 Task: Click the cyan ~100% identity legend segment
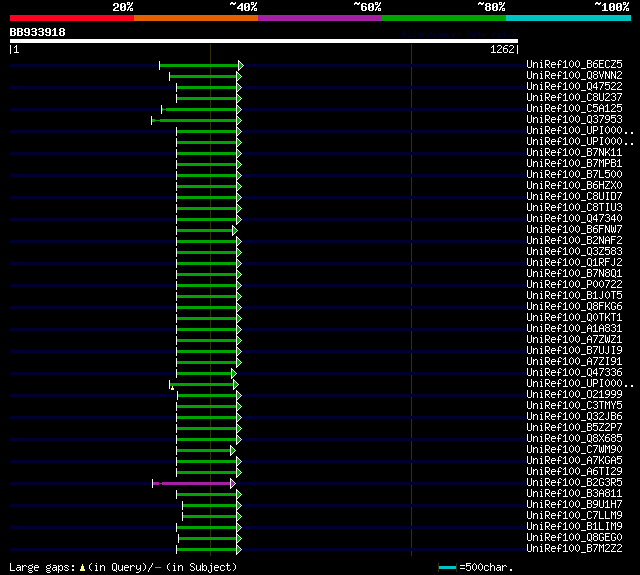tap(569, 18)
